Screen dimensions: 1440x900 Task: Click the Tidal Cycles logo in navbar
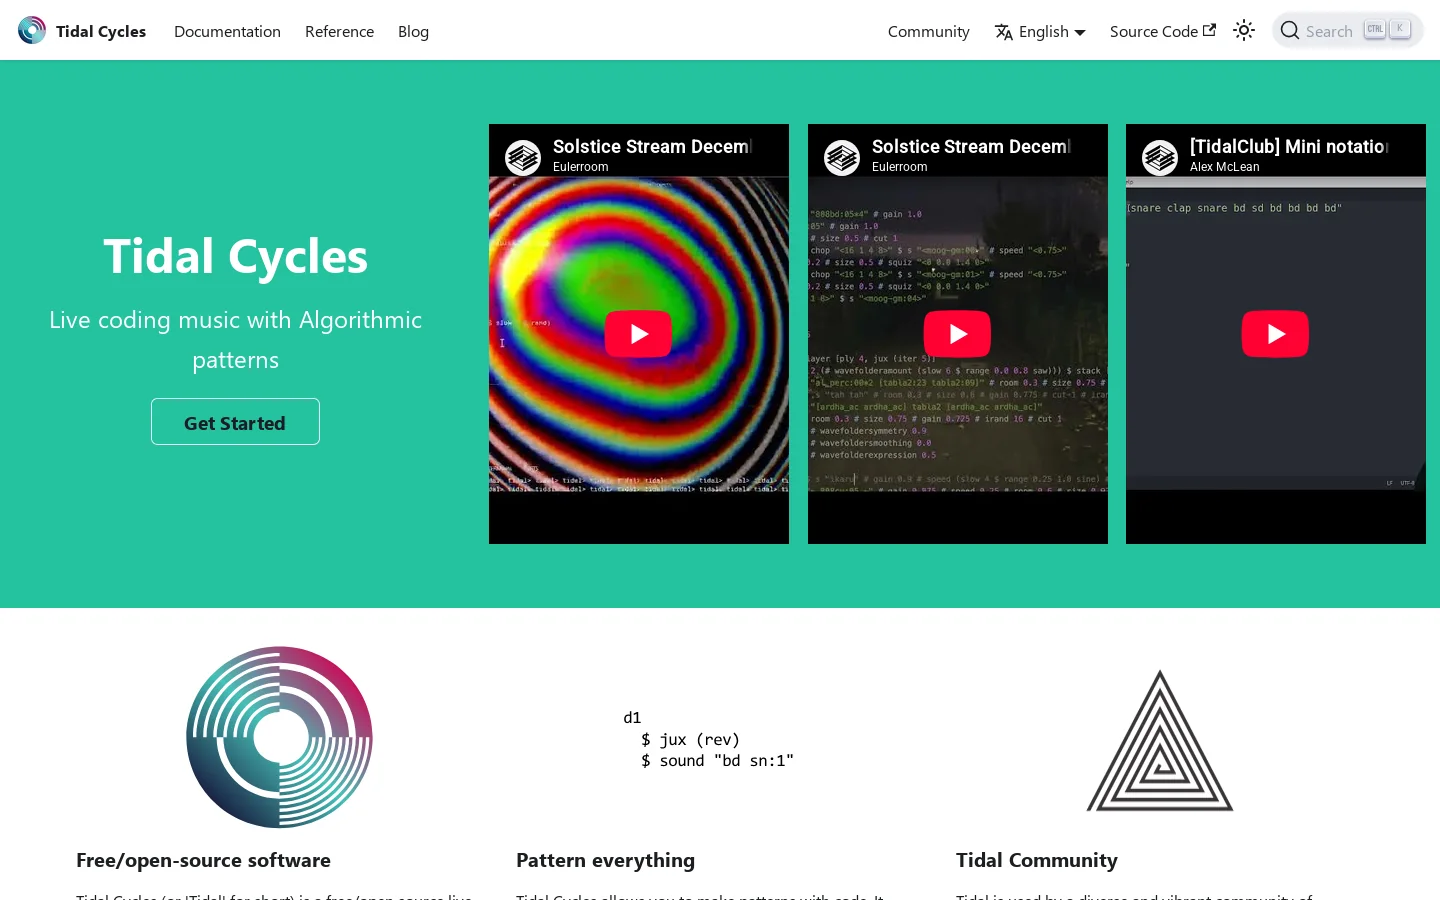click(32, 30)
